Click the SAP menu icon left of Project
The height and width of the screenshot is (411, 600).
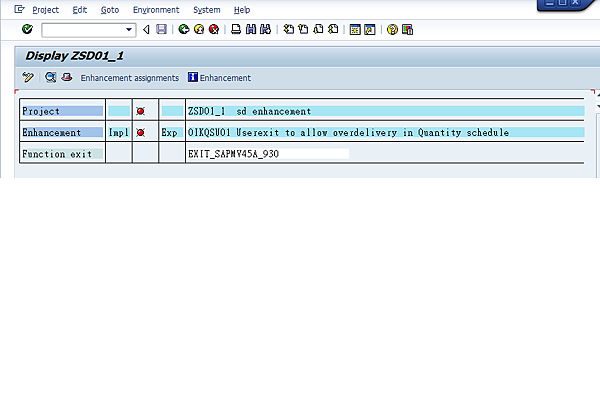(19, 9)
